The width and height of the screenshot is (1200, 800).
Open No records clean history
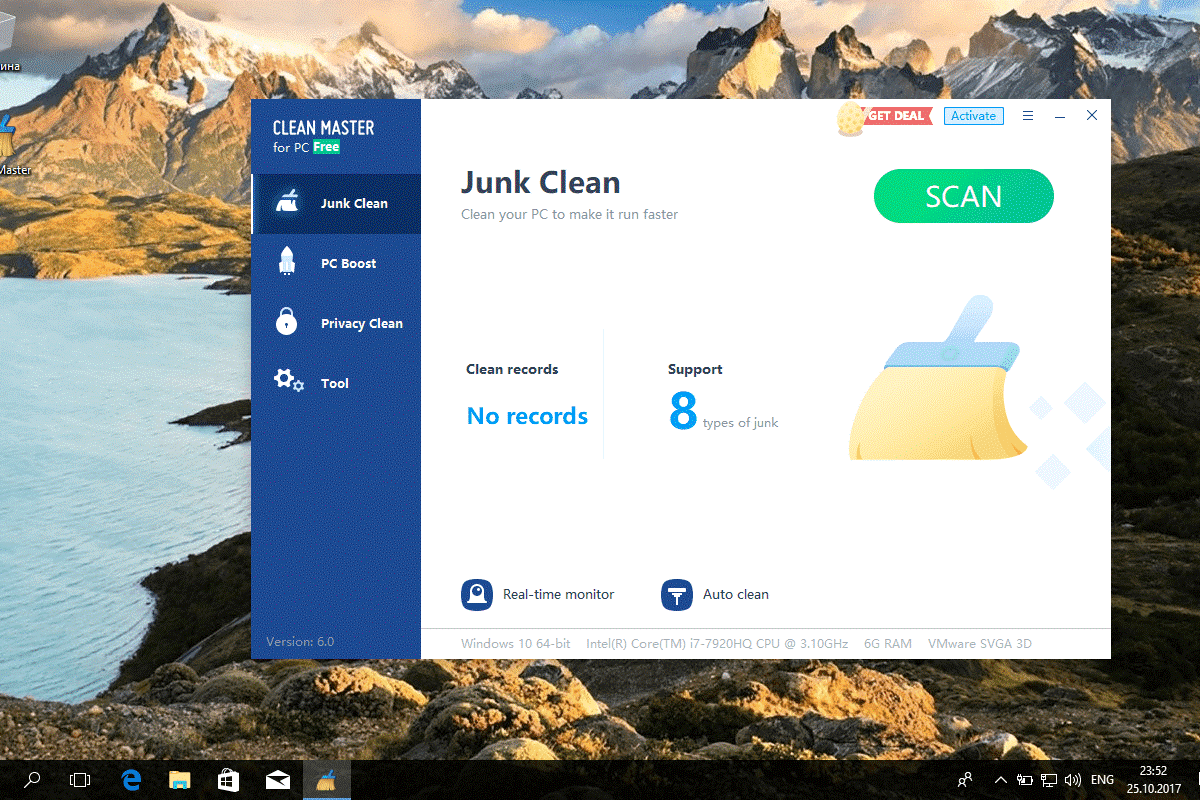527,416
